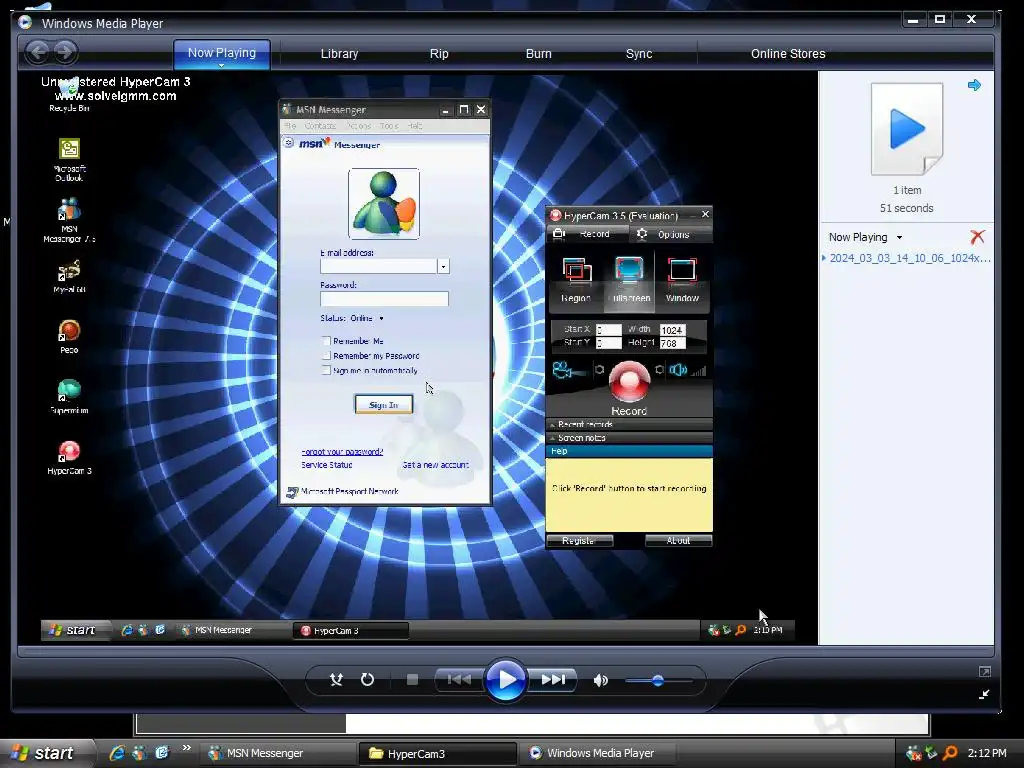Image resolution: width=1024 pixels, height=768 pixels.
Task: Open the Burn tab
Action: (x=539, y=54)
